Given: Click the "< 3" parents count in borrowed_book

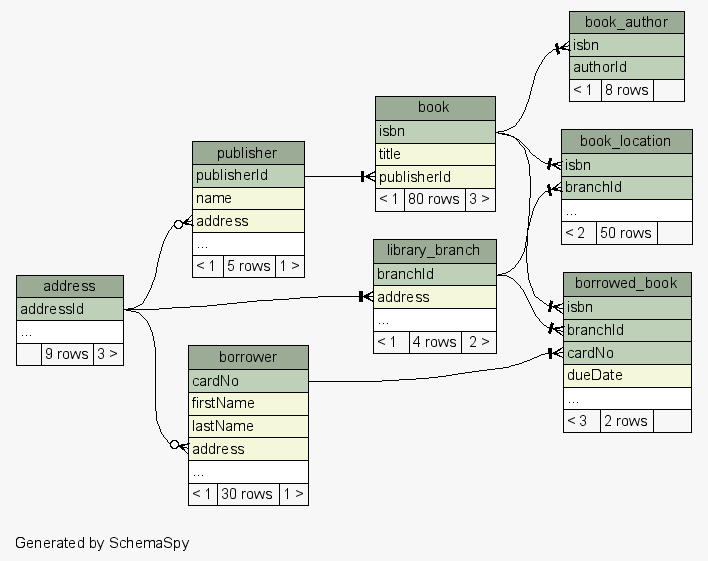Looking at the screenshot, I should [x=579, y=421].
